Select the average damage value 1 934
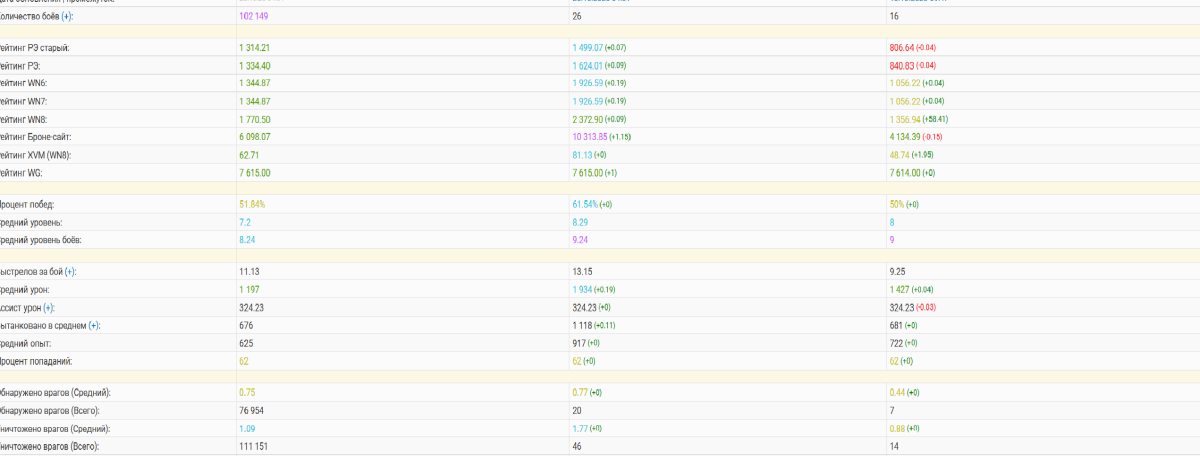 tap(583, 290)
